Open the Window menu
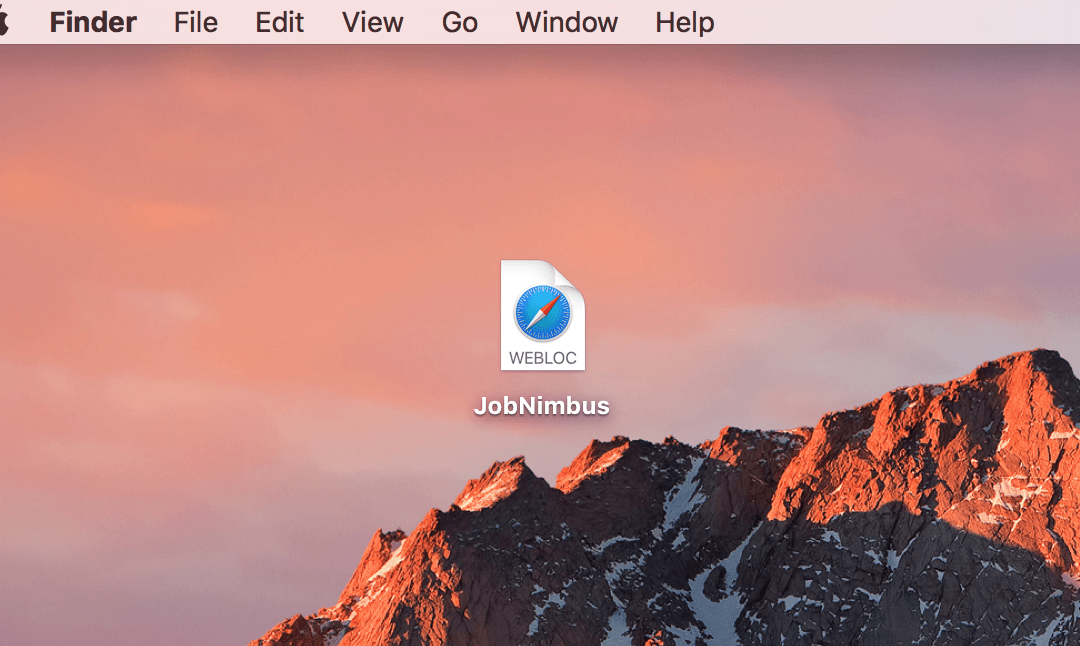The width and height of the screenshot is (1080, 646). pyautogui.click(x=567, y=23)
